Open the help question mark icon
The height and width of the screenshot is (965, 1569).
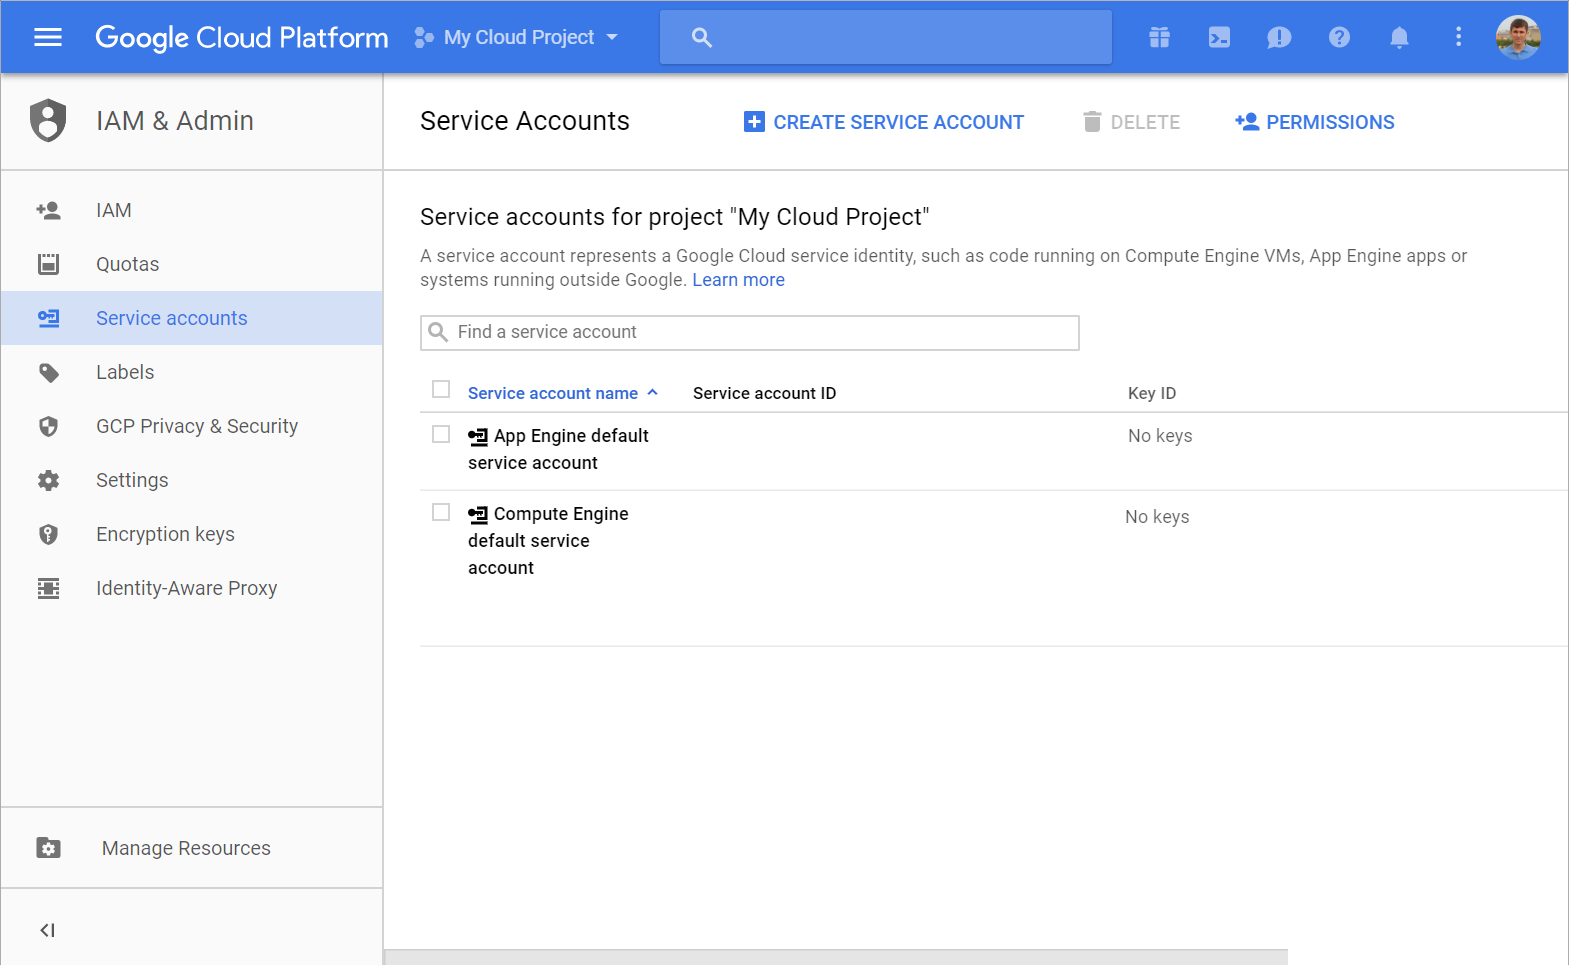(1339, 37)
